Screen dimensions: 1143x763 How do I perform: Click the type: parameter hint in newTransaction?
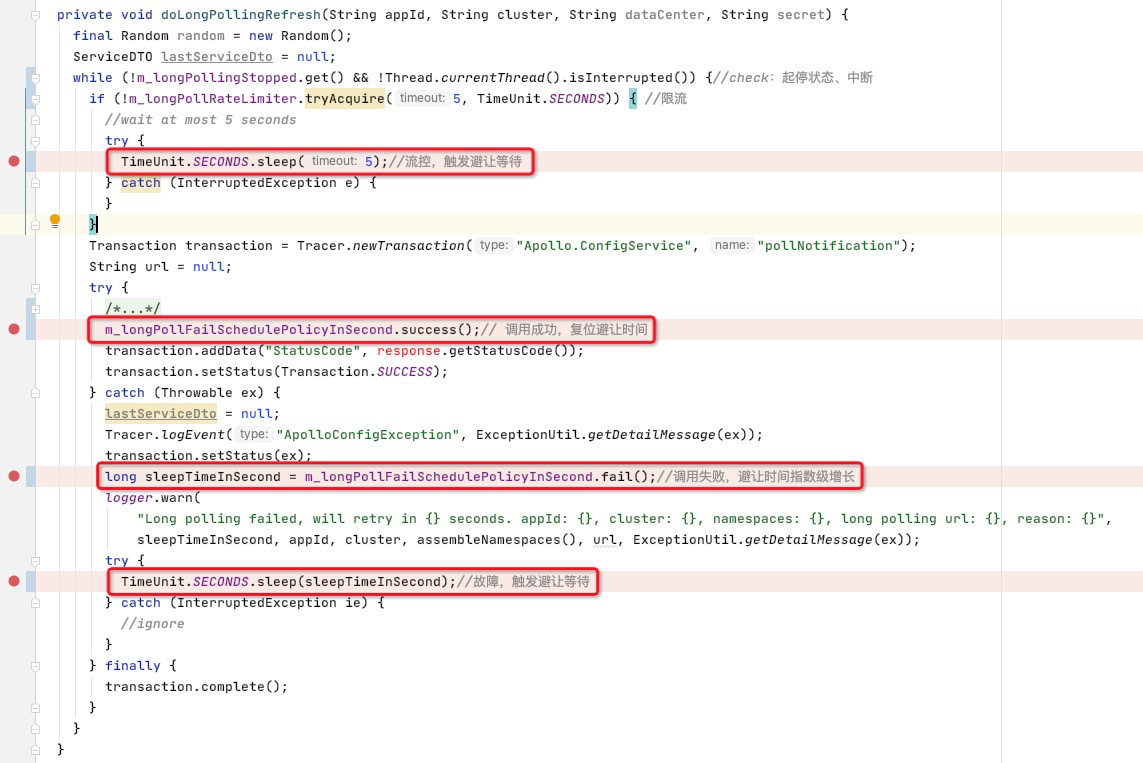494,245
